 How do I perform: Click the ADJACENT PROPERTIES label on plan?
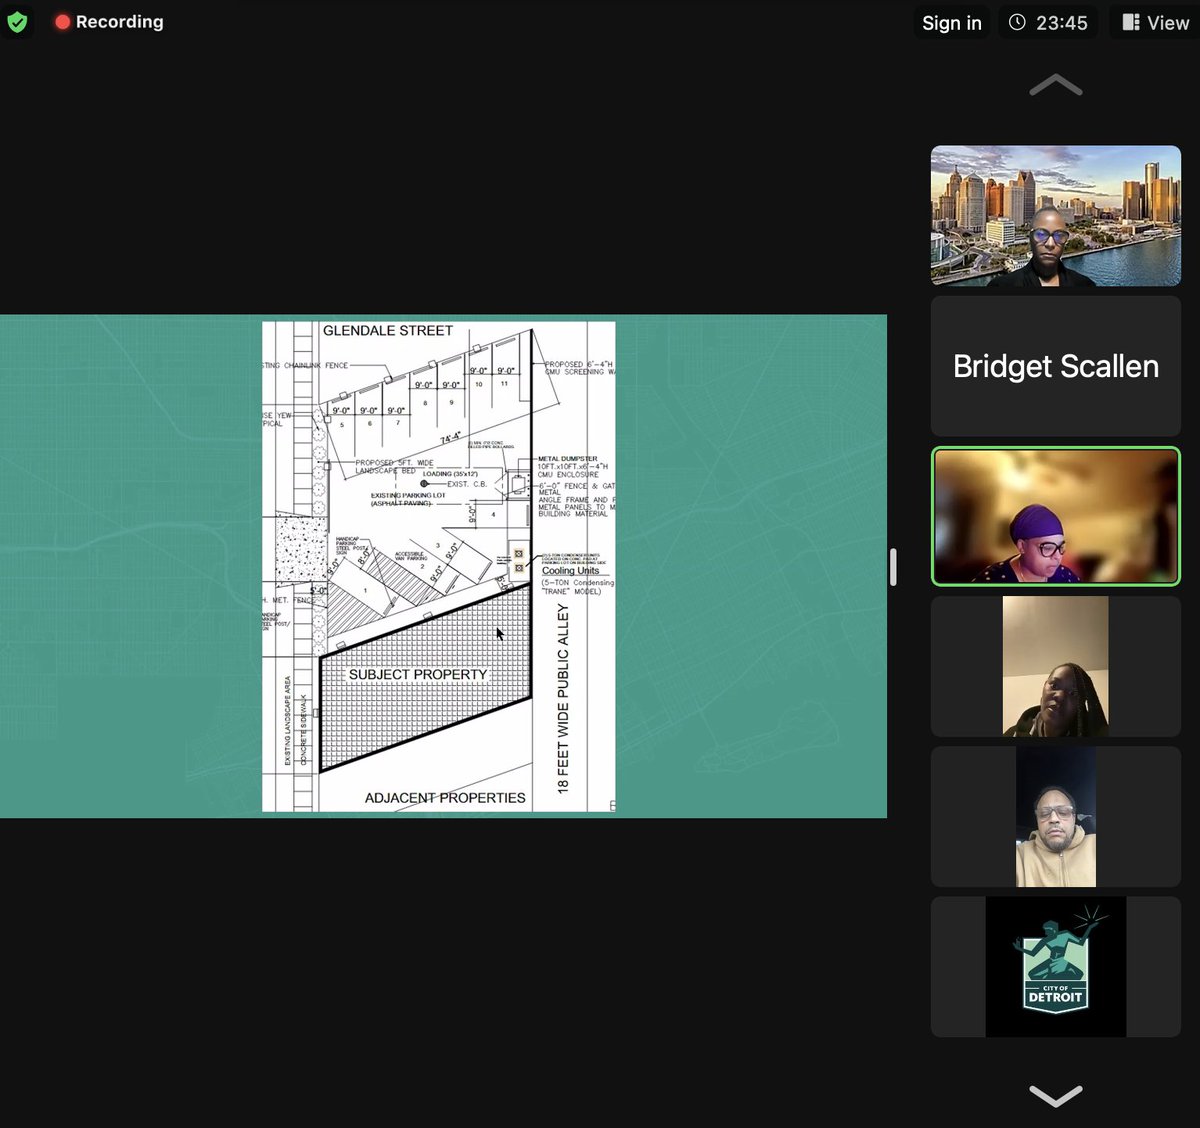point(445,798)
